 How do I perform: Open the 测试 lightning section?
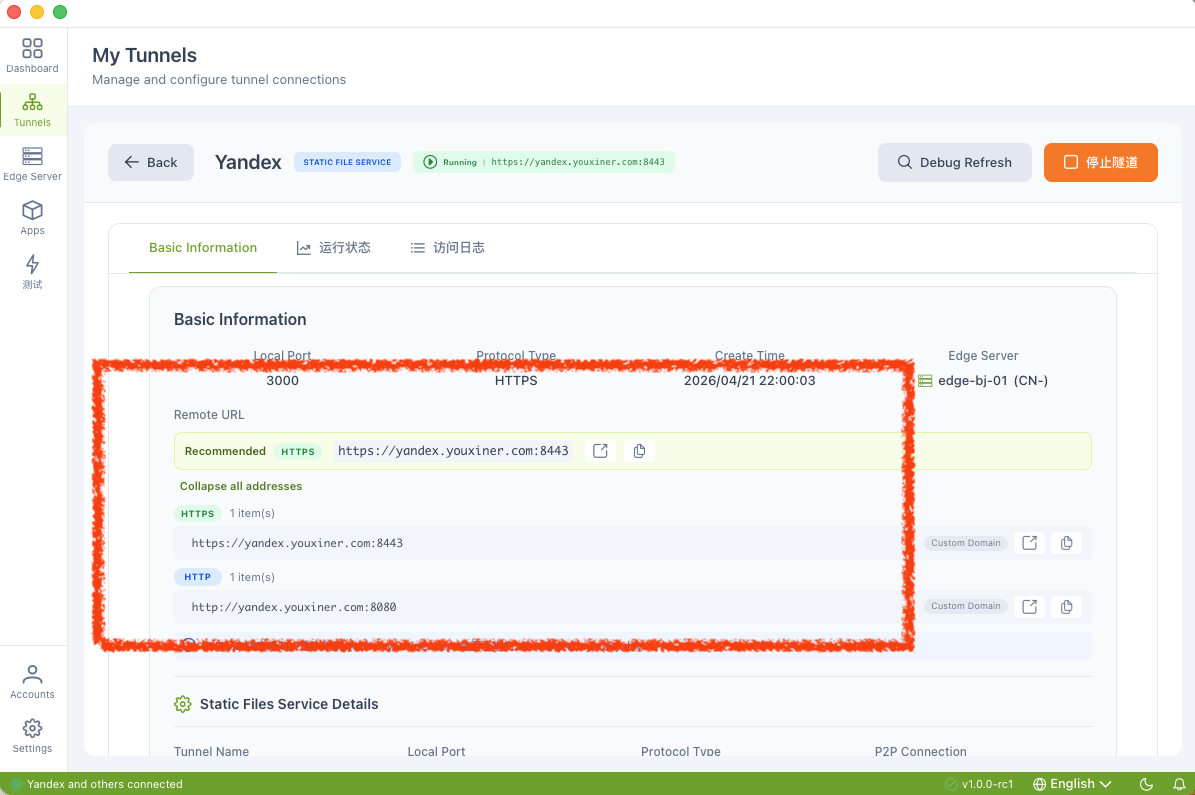32,272
